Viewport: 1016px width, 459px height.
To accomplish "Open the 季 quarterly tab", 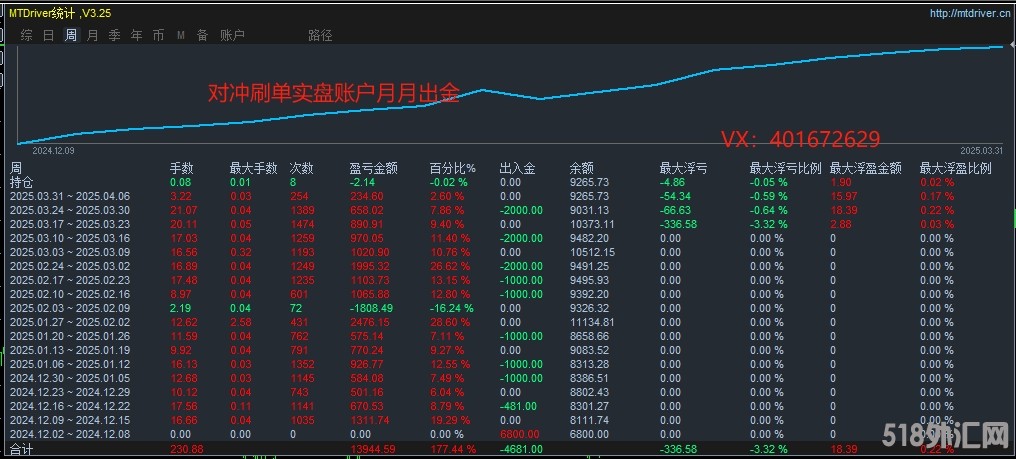I will pyautogui.click(x=115, y=36).
